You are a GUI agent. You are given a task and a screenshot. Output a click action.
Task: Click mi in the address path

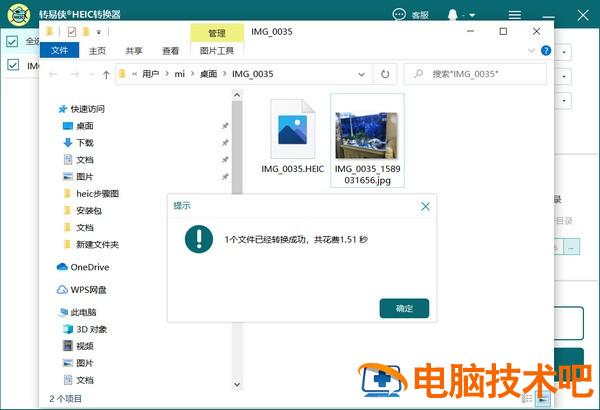179,74
